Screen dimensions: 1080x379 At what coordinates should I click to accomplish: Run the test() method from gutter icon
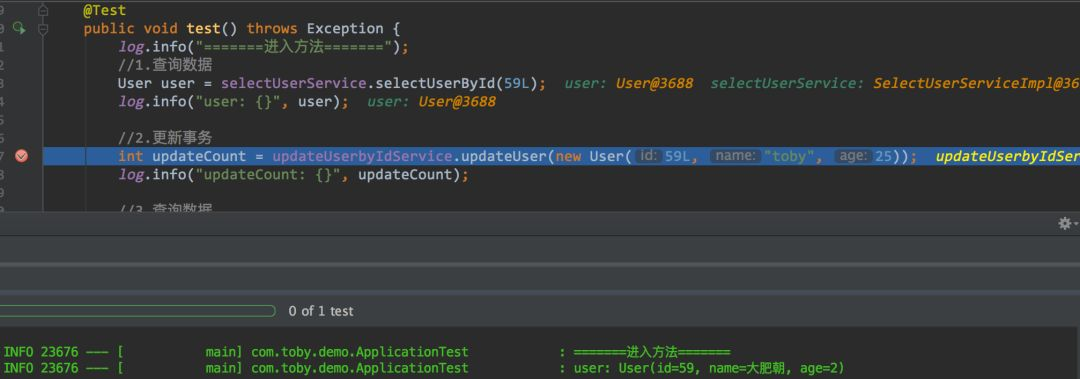click(x=20, y=29)
